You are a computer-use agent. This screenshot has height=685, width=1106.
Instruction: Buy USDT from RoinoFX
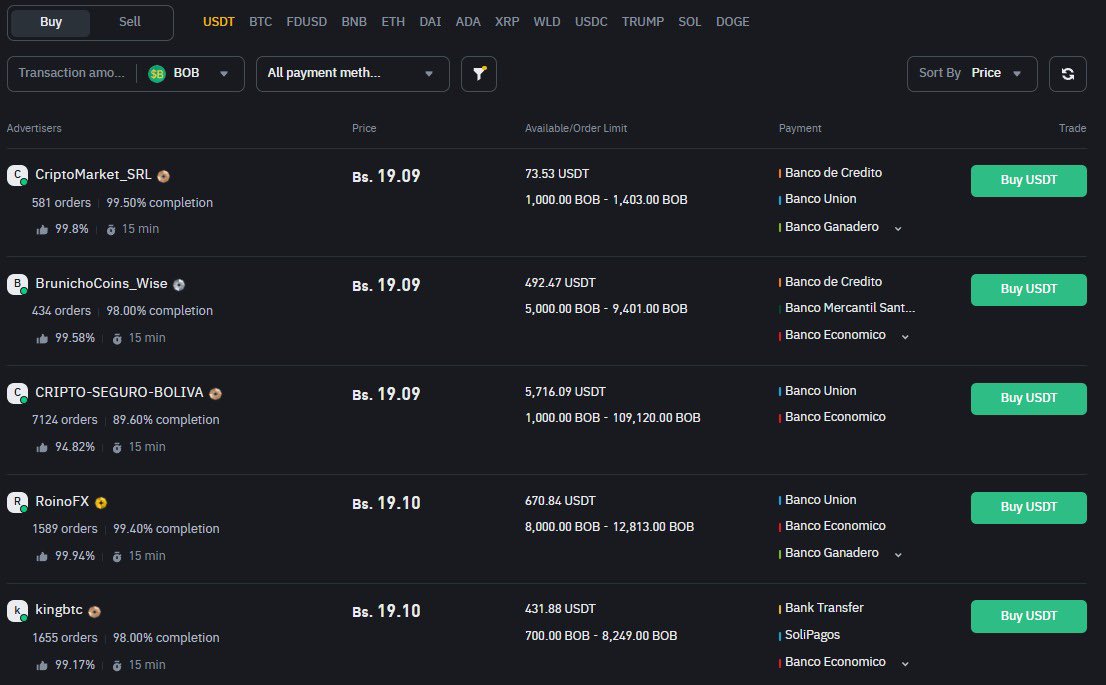point(1028,507)
